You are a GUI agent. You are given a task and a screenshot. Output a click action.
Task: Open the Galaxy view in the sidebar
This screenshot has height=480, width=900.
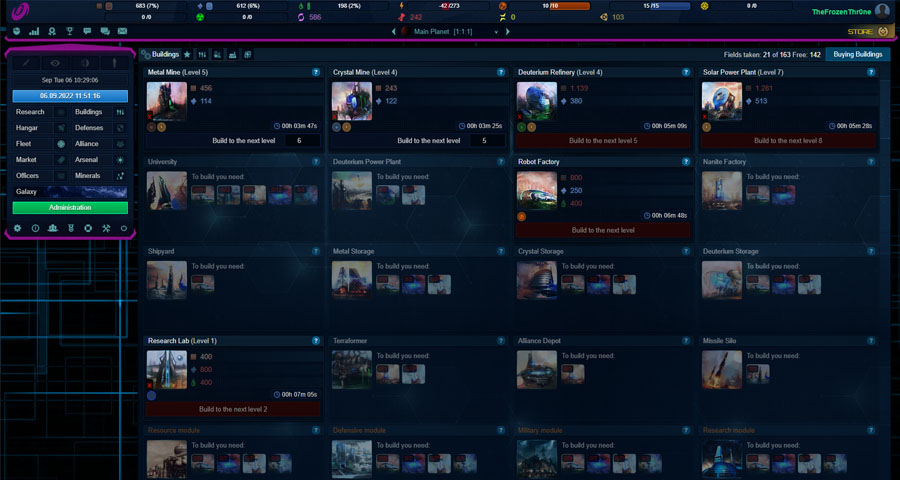[x=70, y=192]
